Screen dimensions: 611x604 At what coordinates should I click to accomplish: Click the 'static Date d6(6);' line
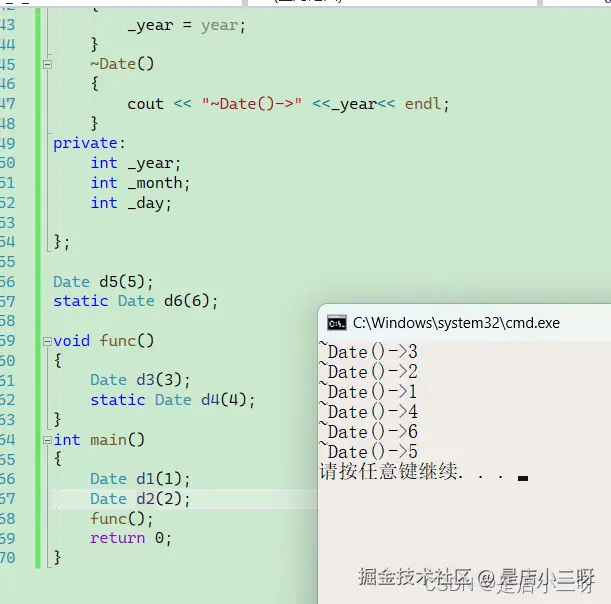136,301
